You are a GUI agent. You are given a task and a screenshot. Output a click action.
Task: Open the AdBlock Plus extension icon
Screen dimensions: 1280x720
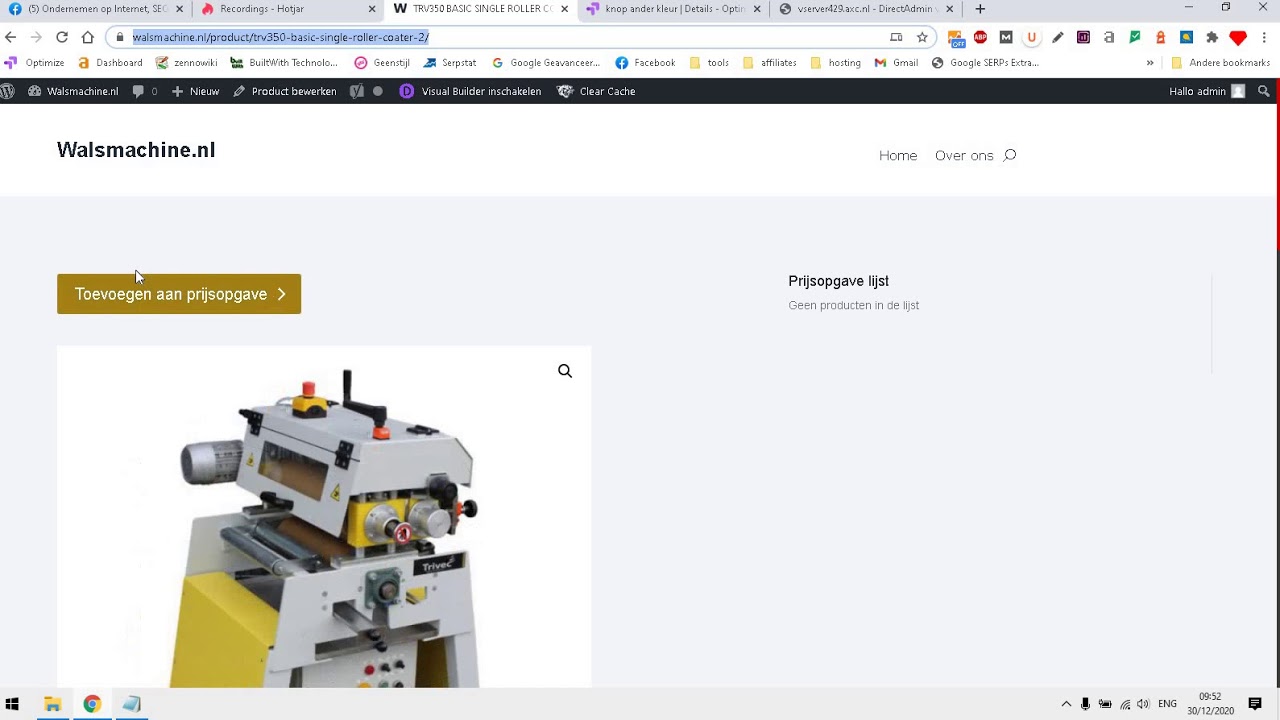point(980,37)
